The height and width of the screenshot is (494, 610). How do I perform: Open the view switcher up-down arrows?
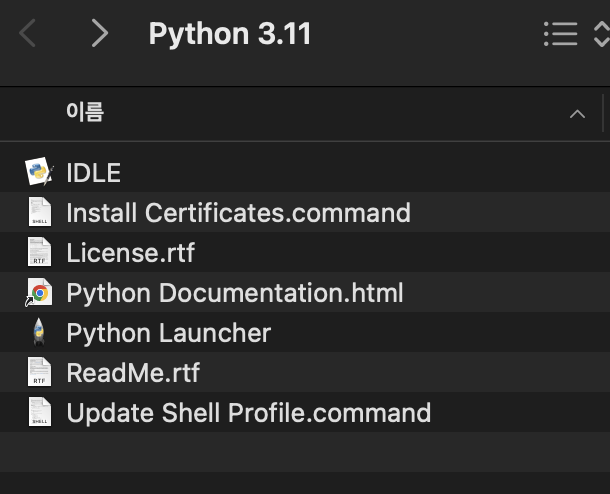[601, 34]
